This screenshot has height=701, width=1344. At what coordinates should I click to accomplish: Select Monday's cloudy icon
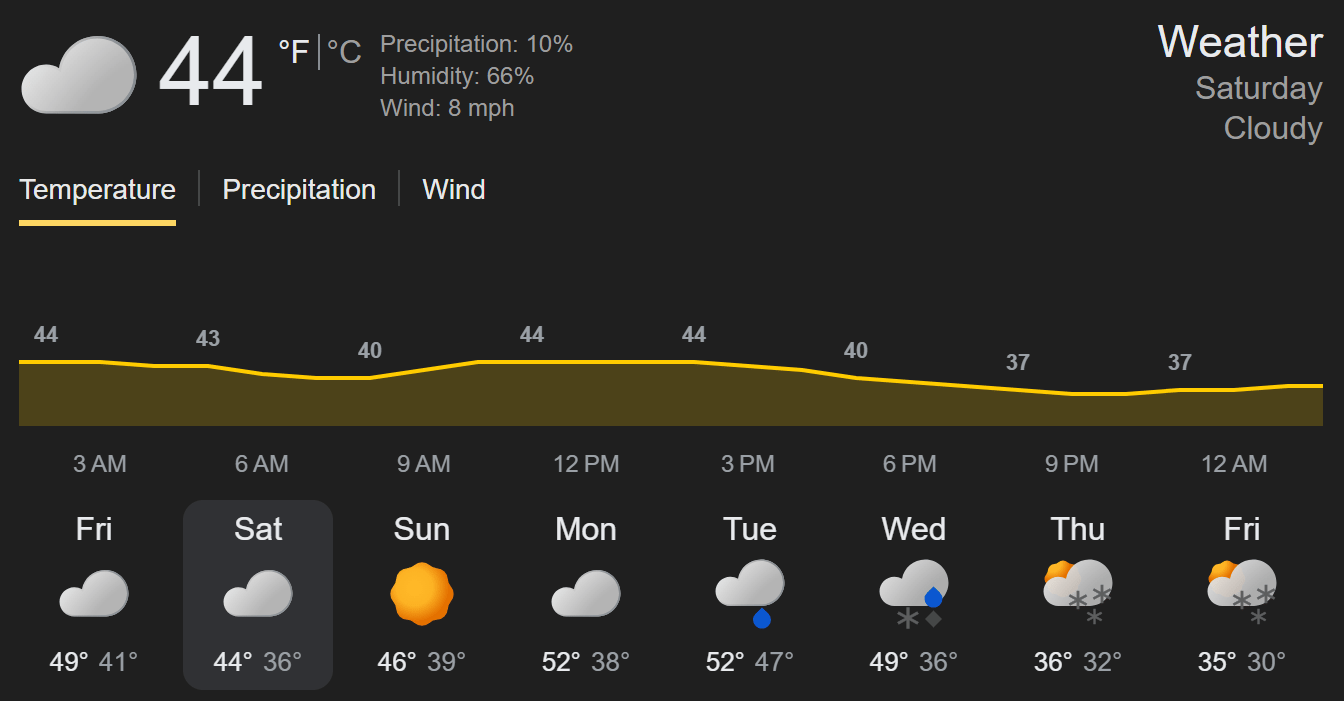pos(586,593)
